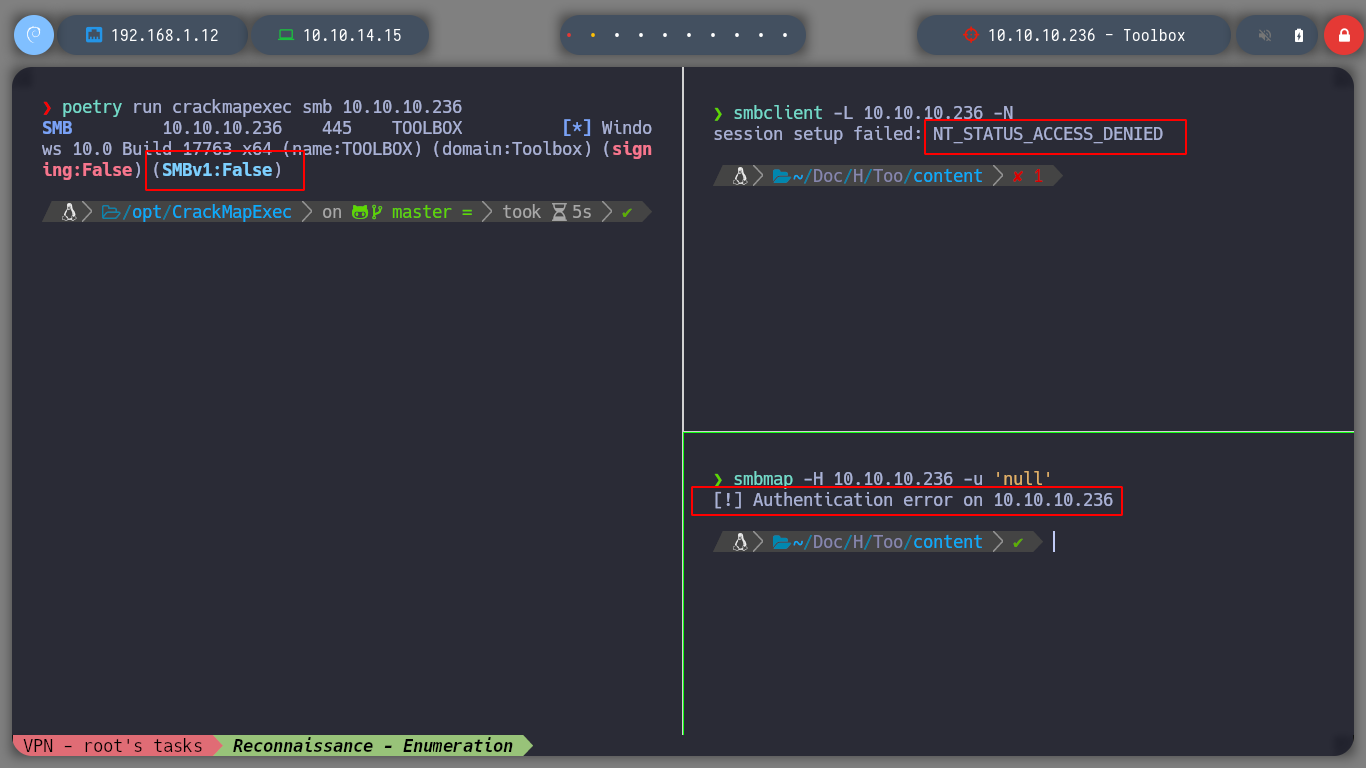Unmute using the muted speaker icon

click(1265, 35)
